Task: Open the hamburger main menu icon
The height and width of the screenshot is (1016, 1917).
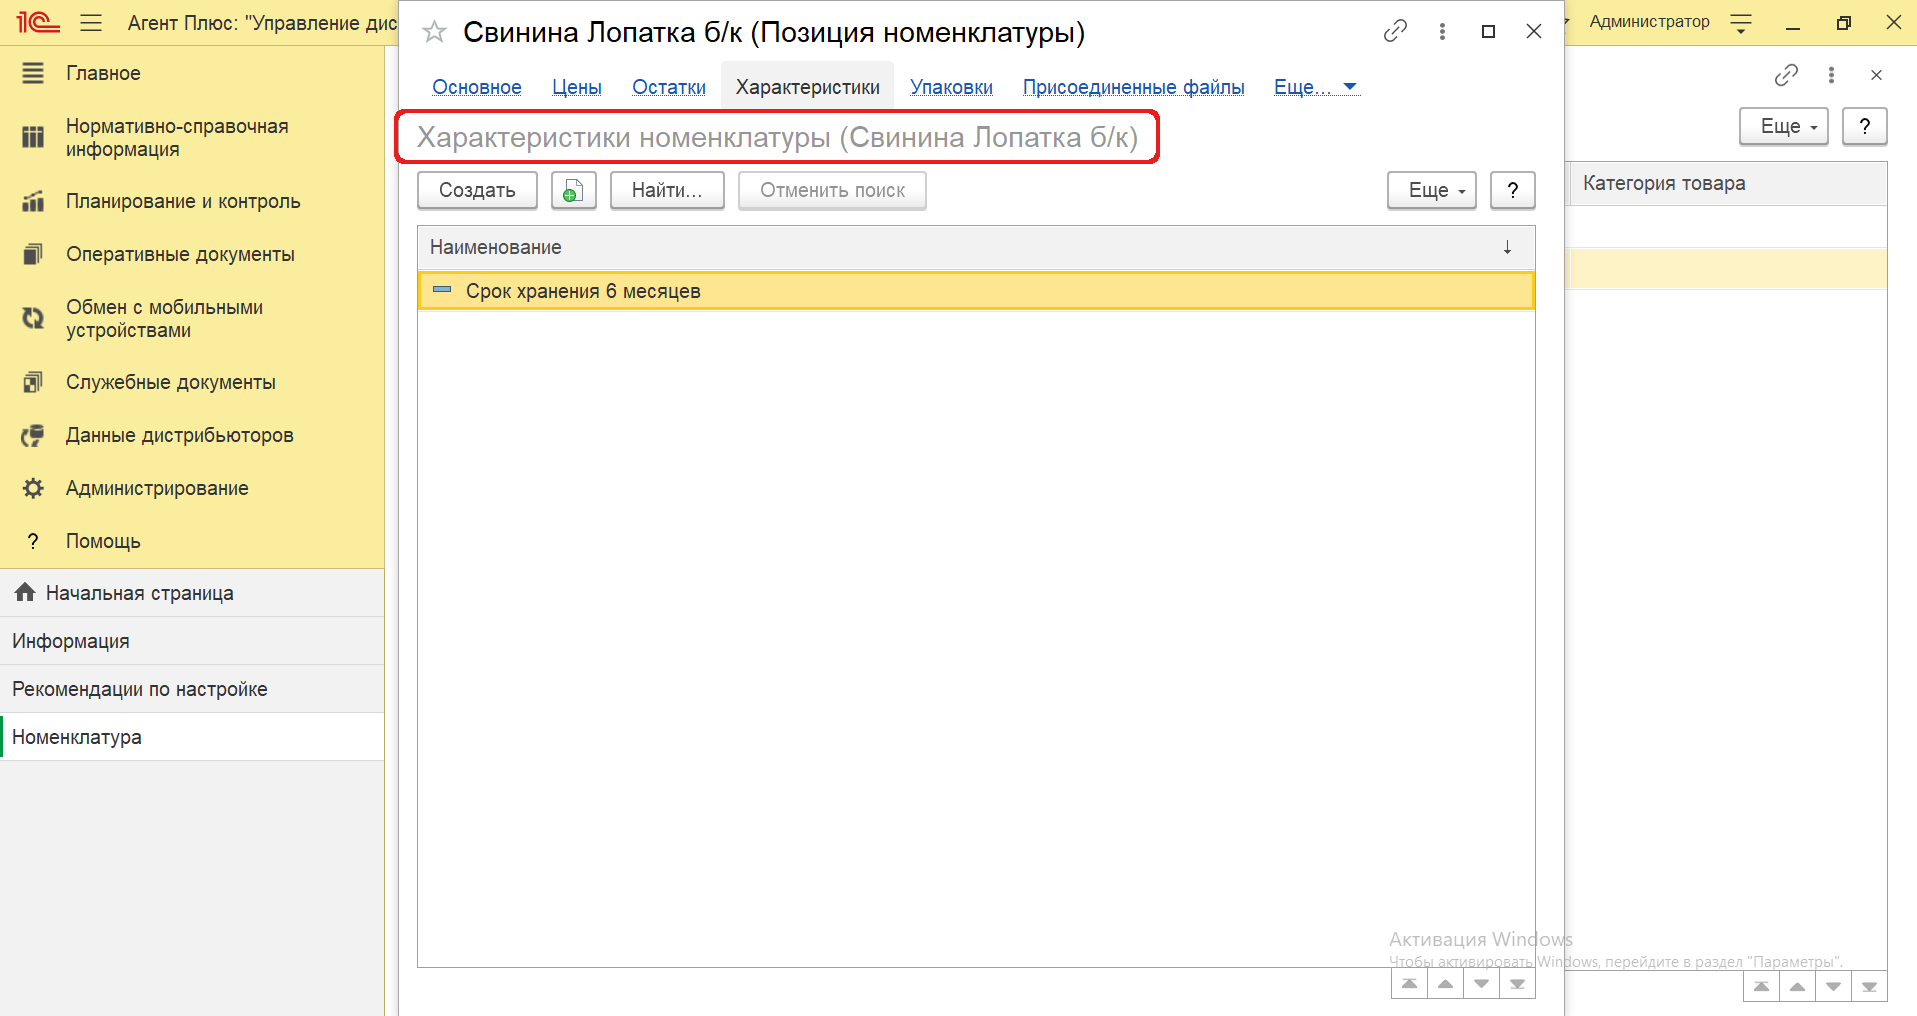Action: 91,23
